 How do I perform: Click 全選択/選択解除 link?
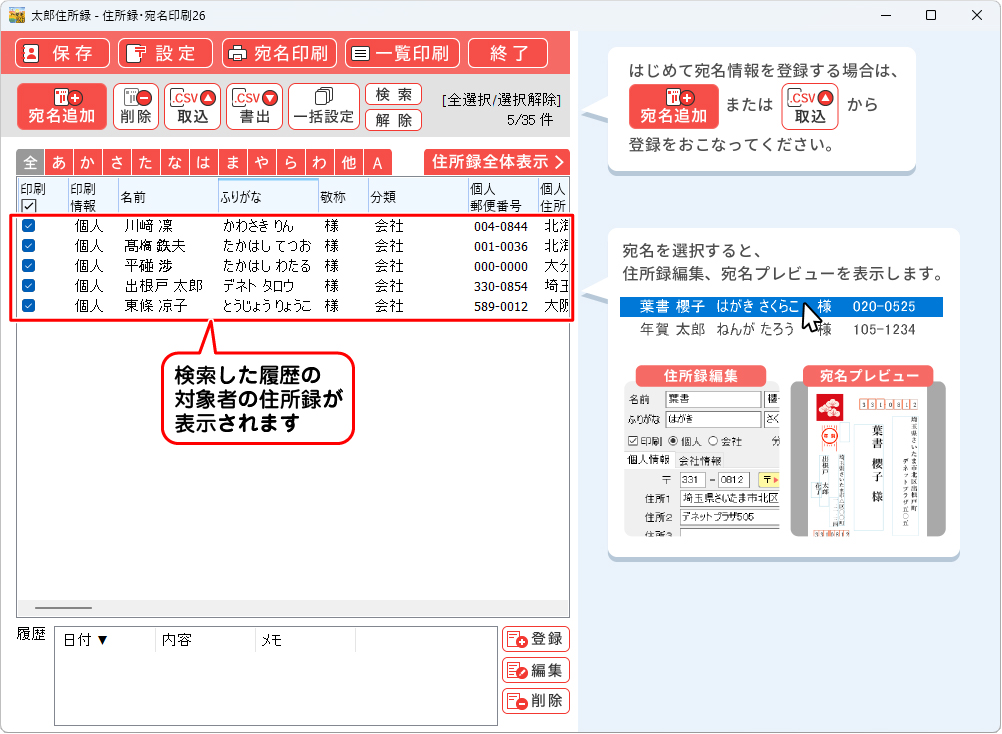click(x=501, y=100)
